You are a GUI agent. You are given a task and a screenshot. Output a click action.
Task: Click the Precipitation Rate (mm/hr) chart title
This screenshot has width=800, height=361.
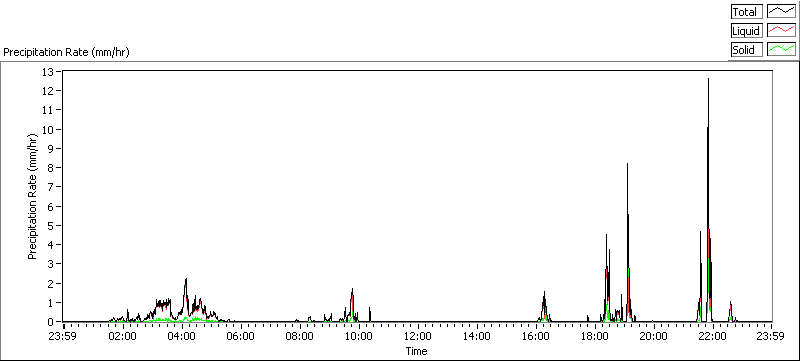tap(66, 52)
